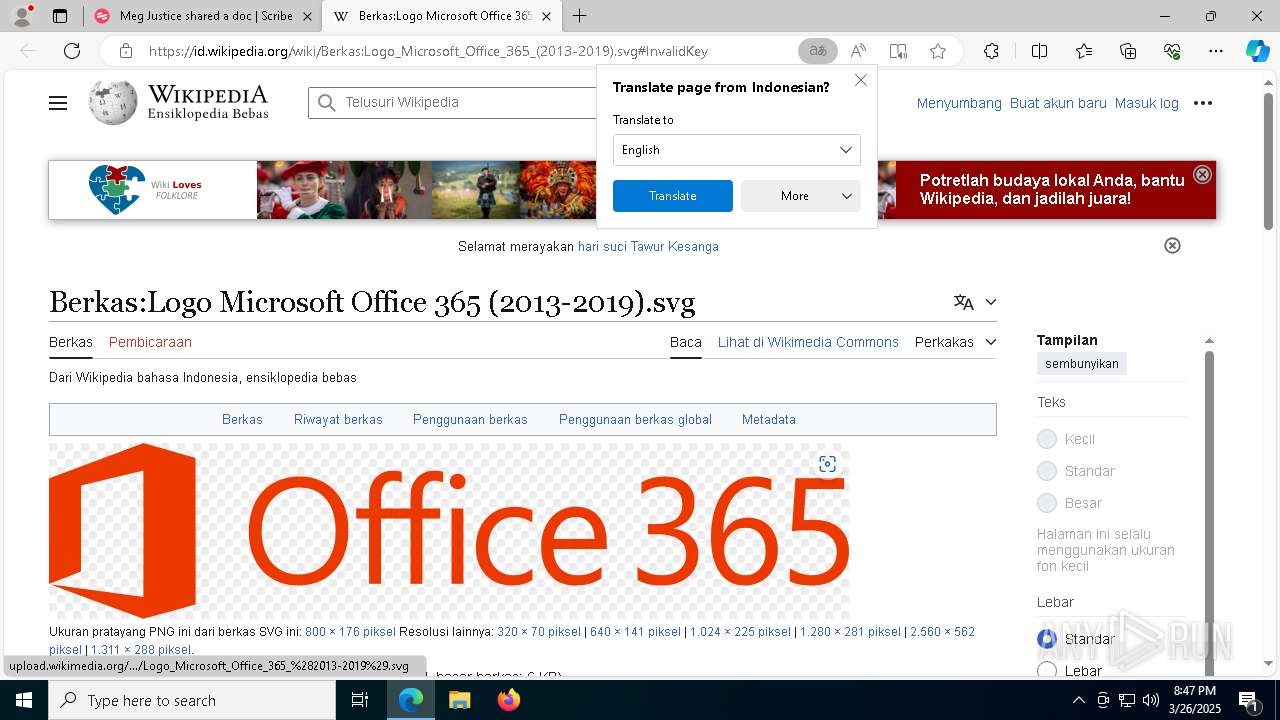Expand the language selector next to title
The height and width of the screenshot is (720, 1280).
(x=975, y=302)
